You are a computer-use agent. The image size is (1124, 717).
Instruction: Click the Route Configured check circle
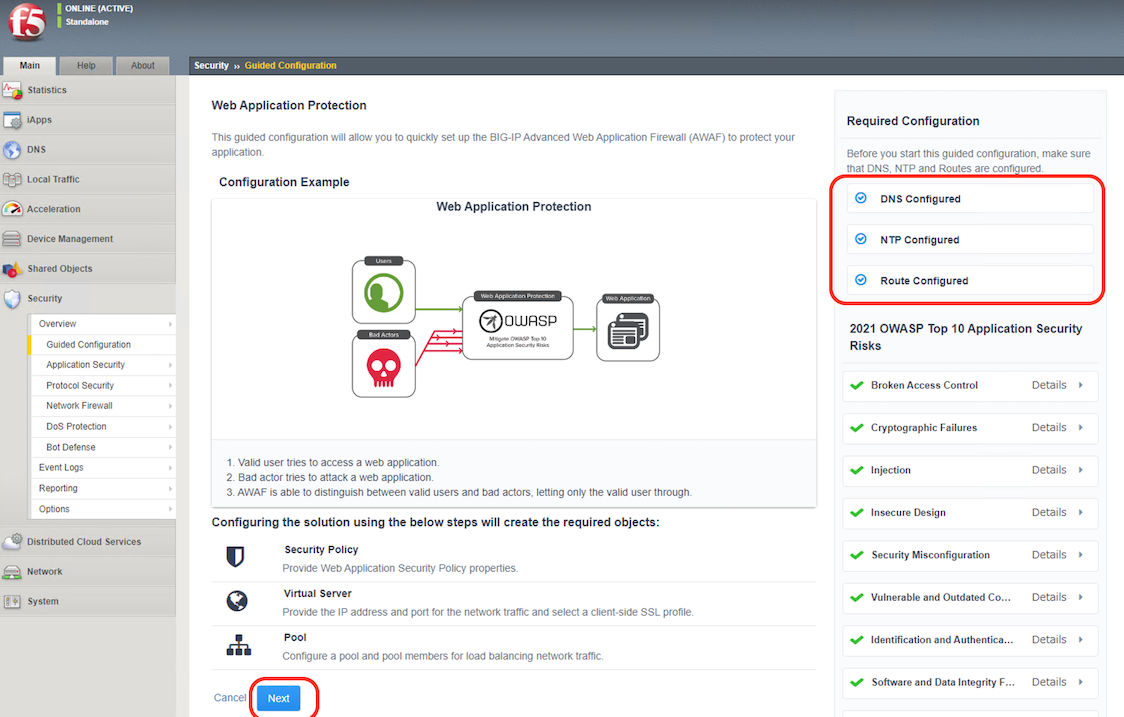pos(861,280)
